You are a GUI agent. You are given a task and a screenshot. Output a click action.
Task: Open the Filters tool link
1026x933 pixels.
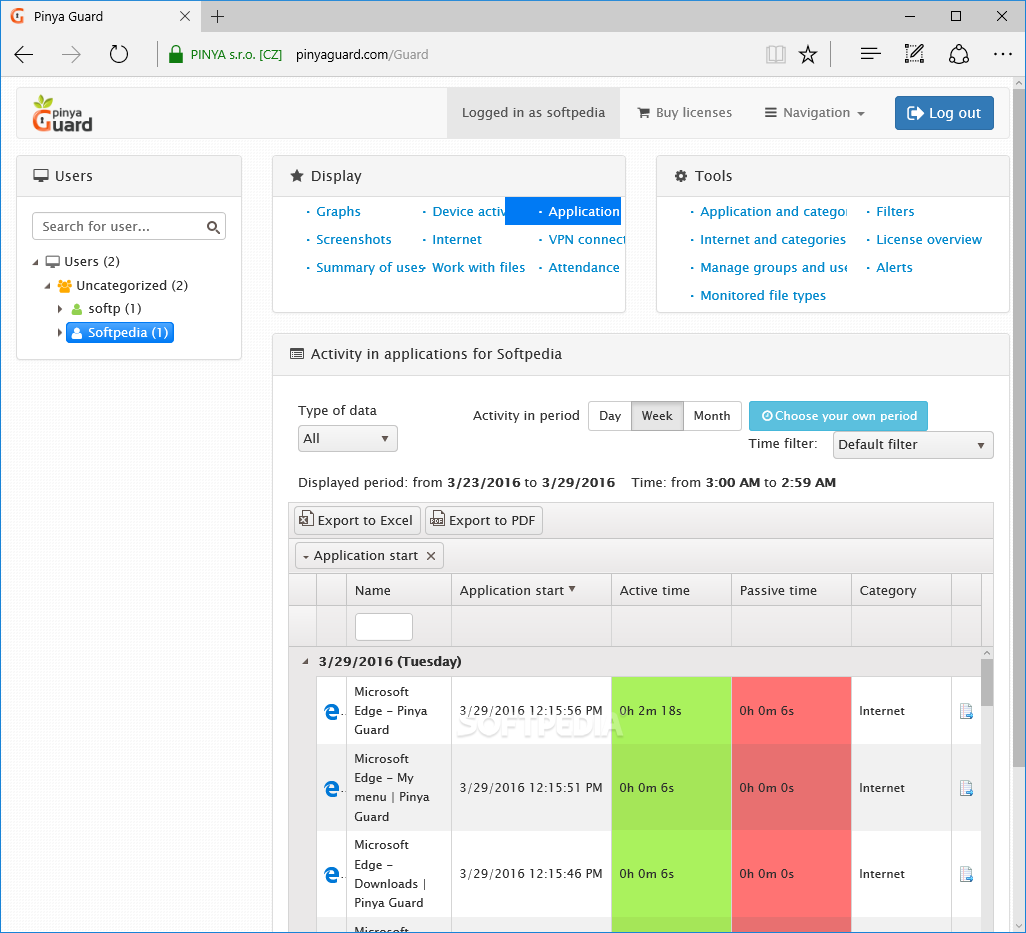coord(894,211)
